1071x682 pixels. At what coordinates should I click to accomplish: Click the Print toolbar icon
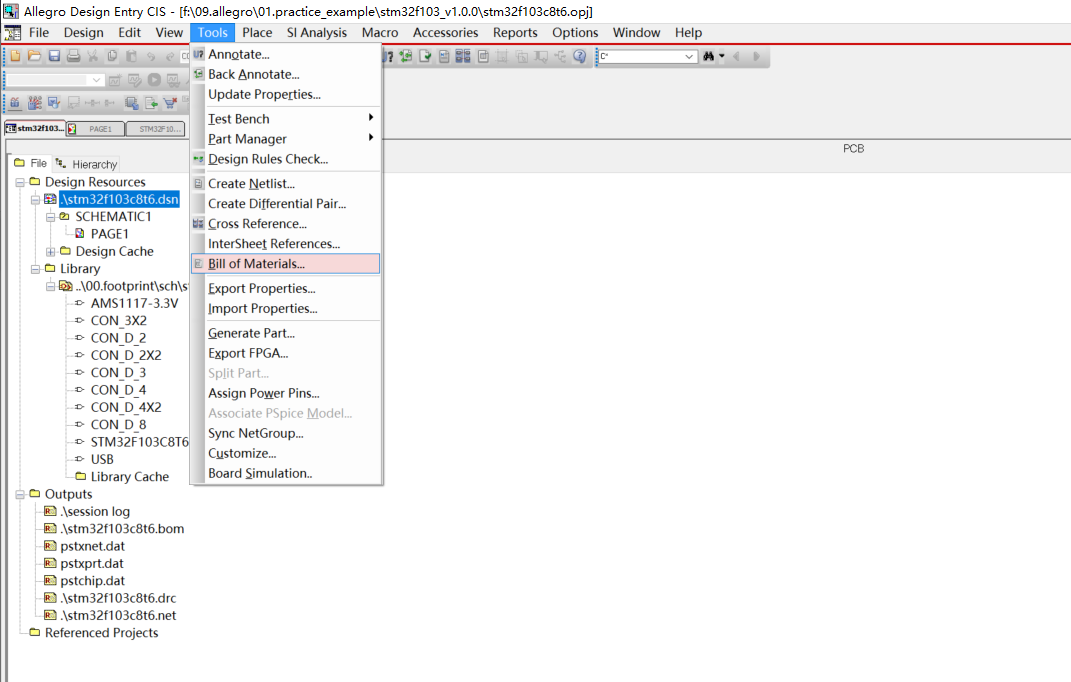pyautogui.click(x=73, y=56)
